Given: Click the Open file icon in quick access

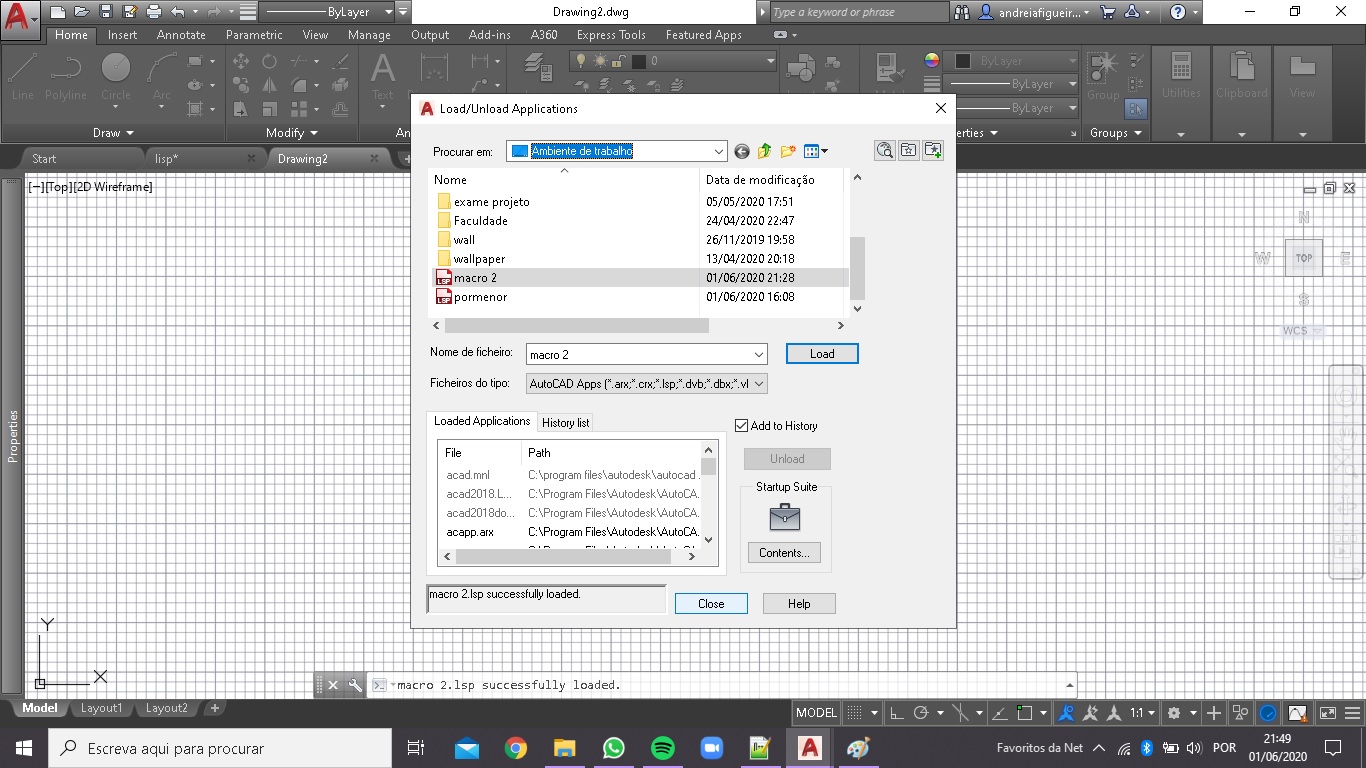Looking at the screenshot, I should pyautogui.click(x=81, y=12).
